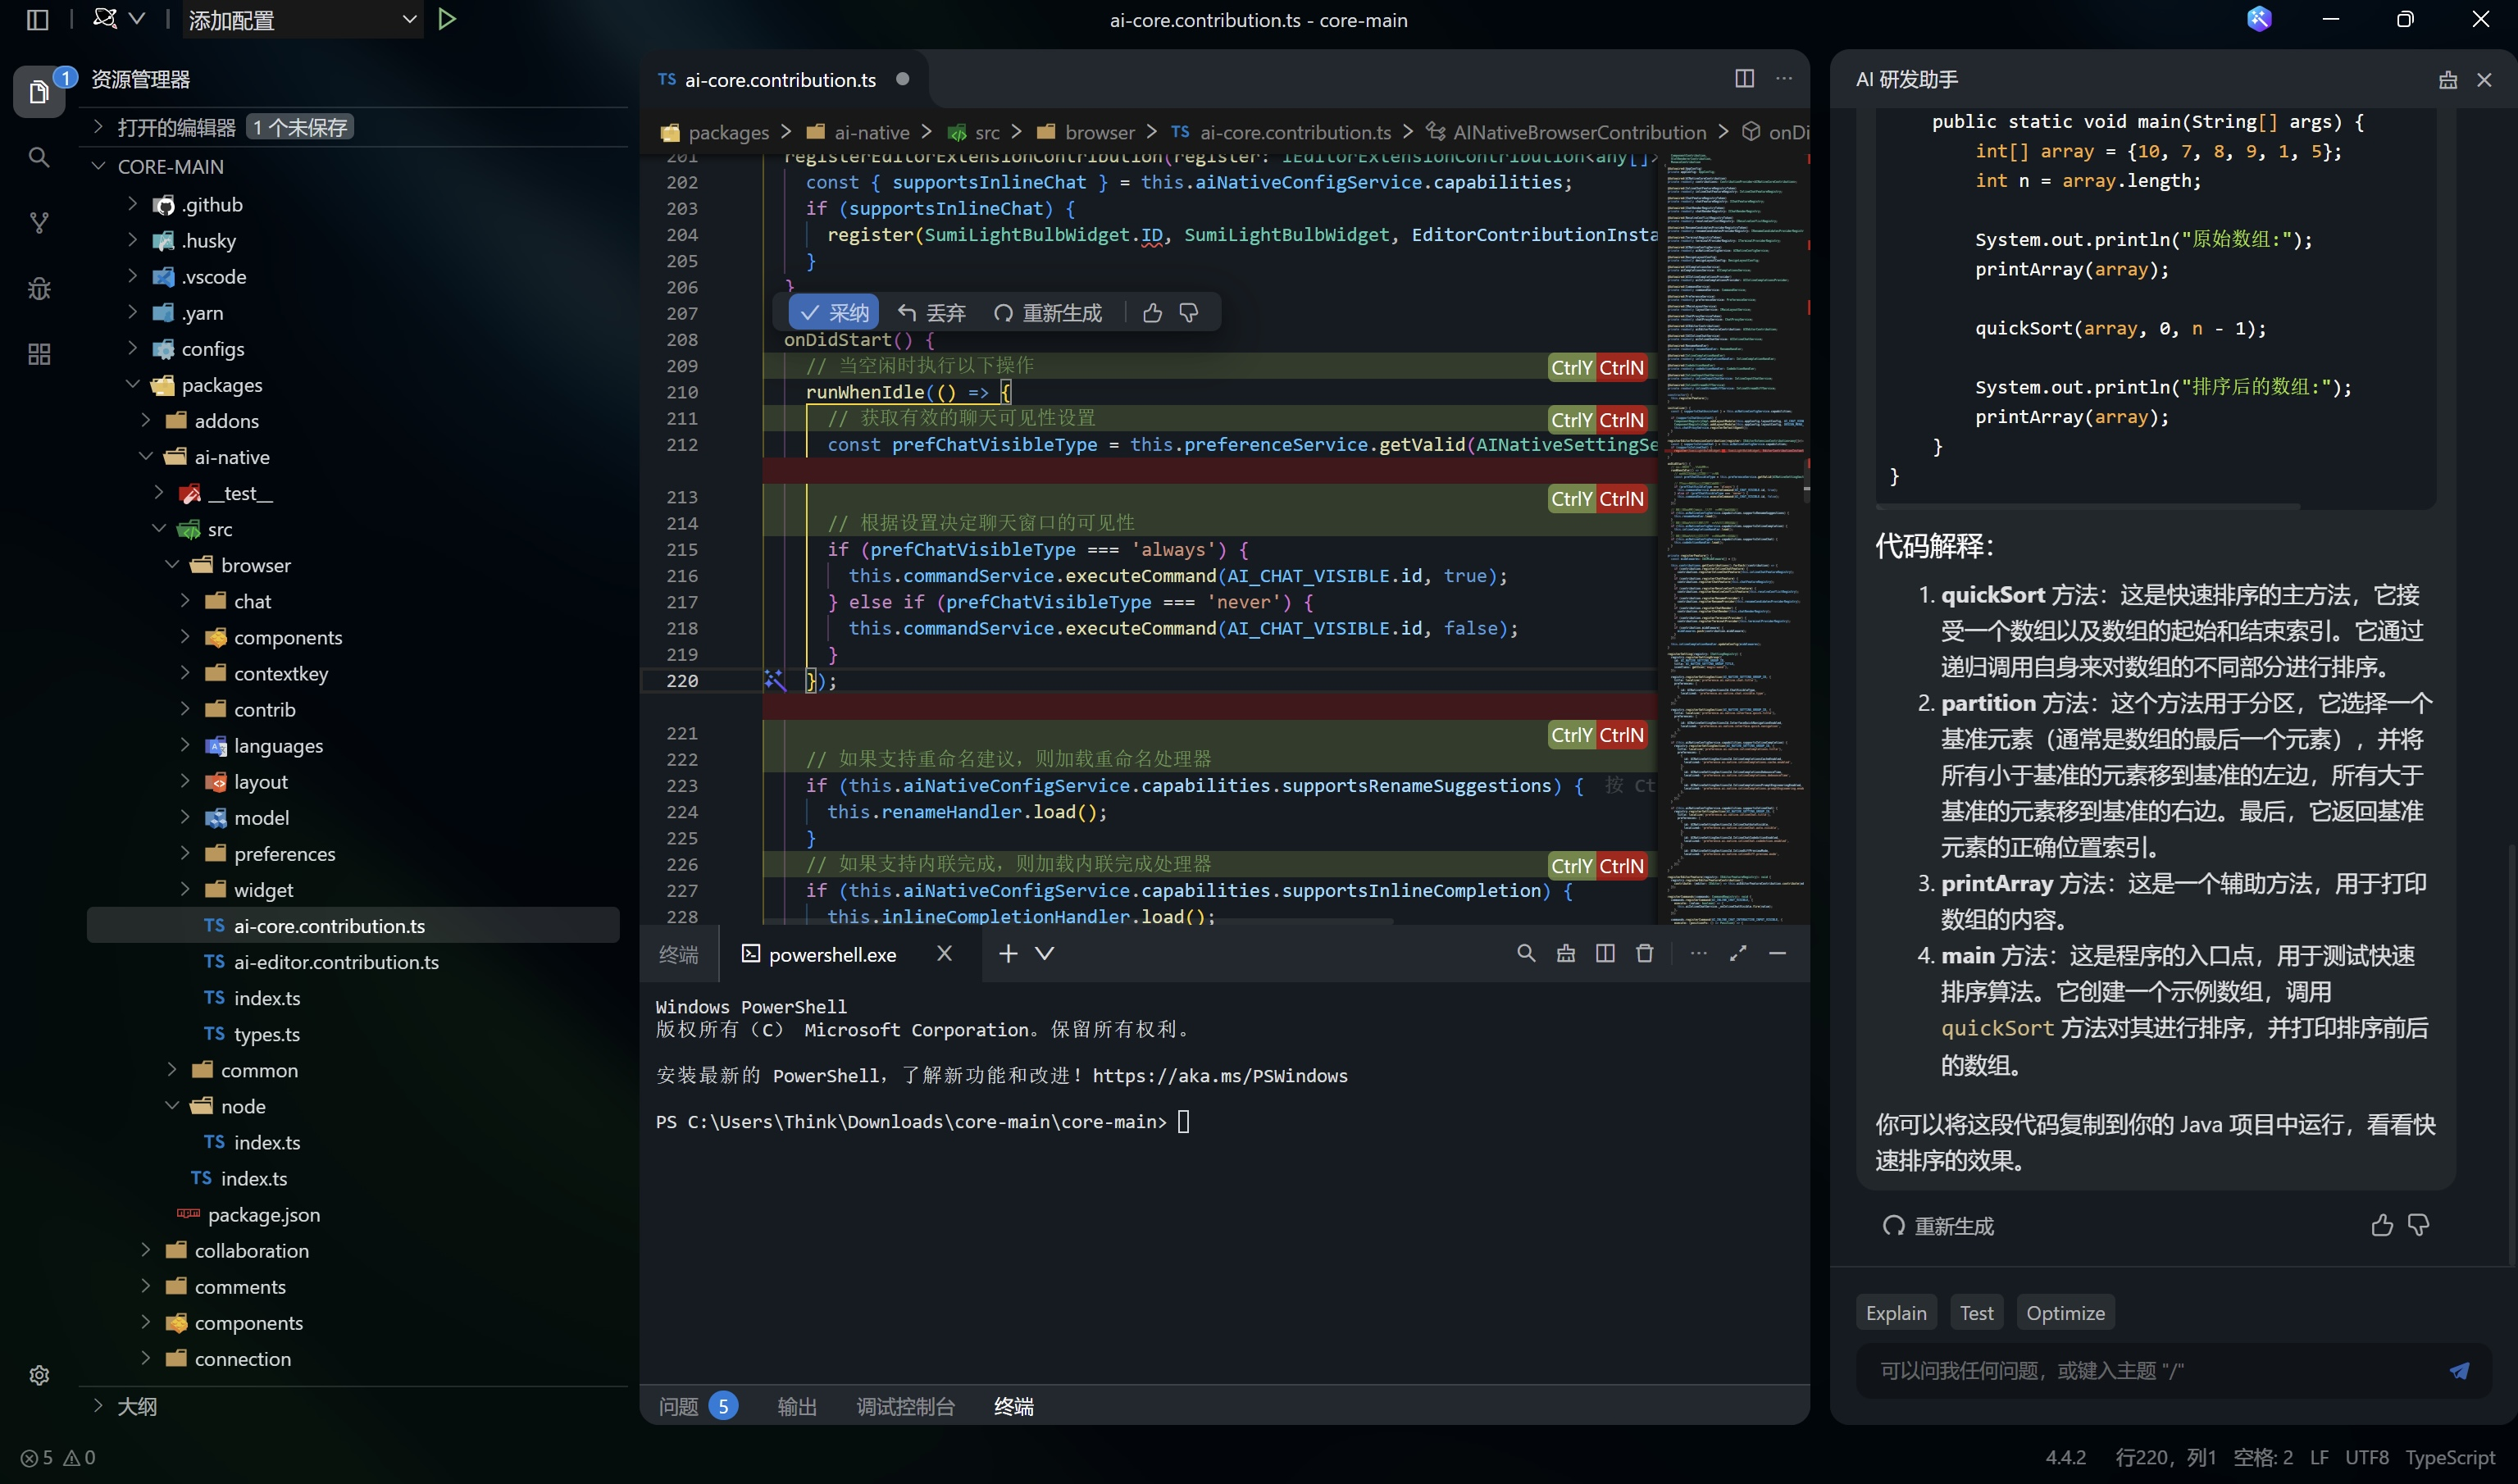Split the editor using split icon
Screen dimensions: 2518x1484
click(x=1744, y=78)
